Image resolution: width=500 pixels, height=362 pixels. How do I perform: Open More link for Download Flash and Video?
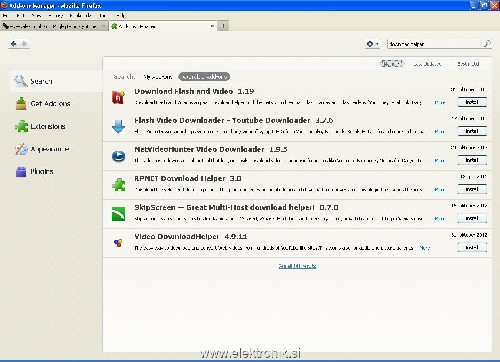click(440, 102)
